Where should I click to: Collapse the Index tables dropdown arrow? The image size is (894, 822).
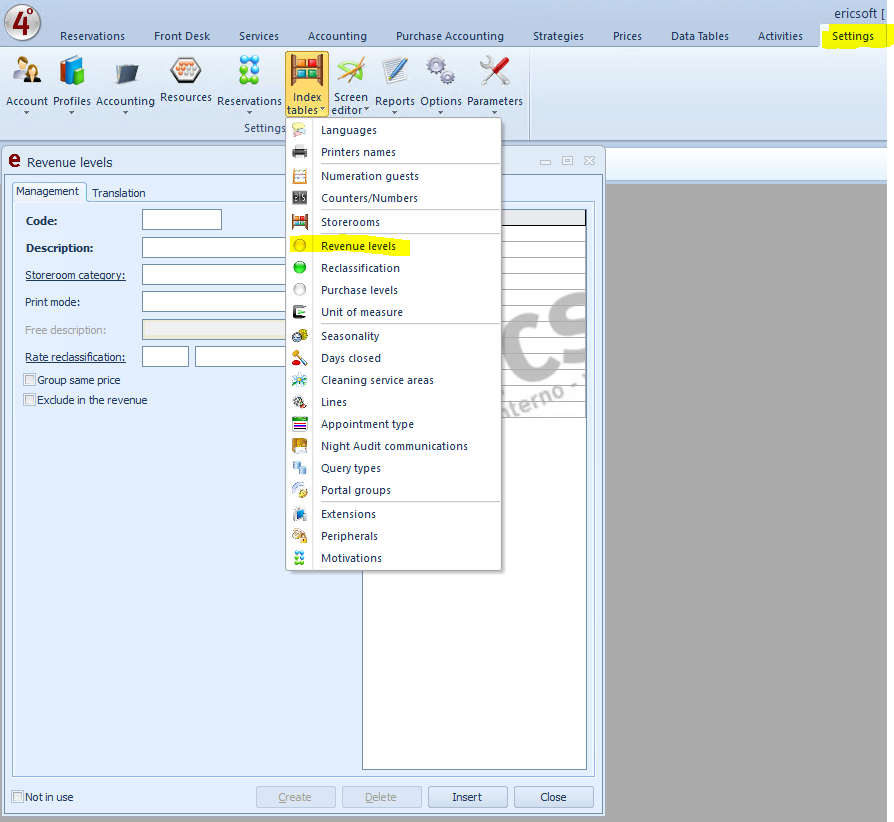click(x=322, y=109)
